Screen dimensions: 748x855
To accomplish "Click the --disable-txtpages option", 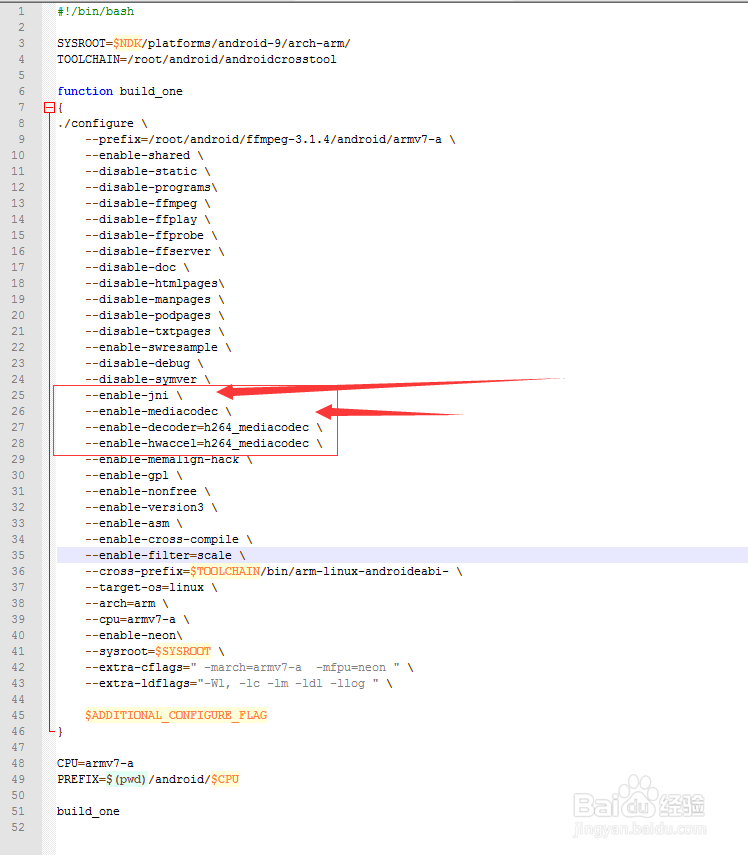I will (154, 331).
